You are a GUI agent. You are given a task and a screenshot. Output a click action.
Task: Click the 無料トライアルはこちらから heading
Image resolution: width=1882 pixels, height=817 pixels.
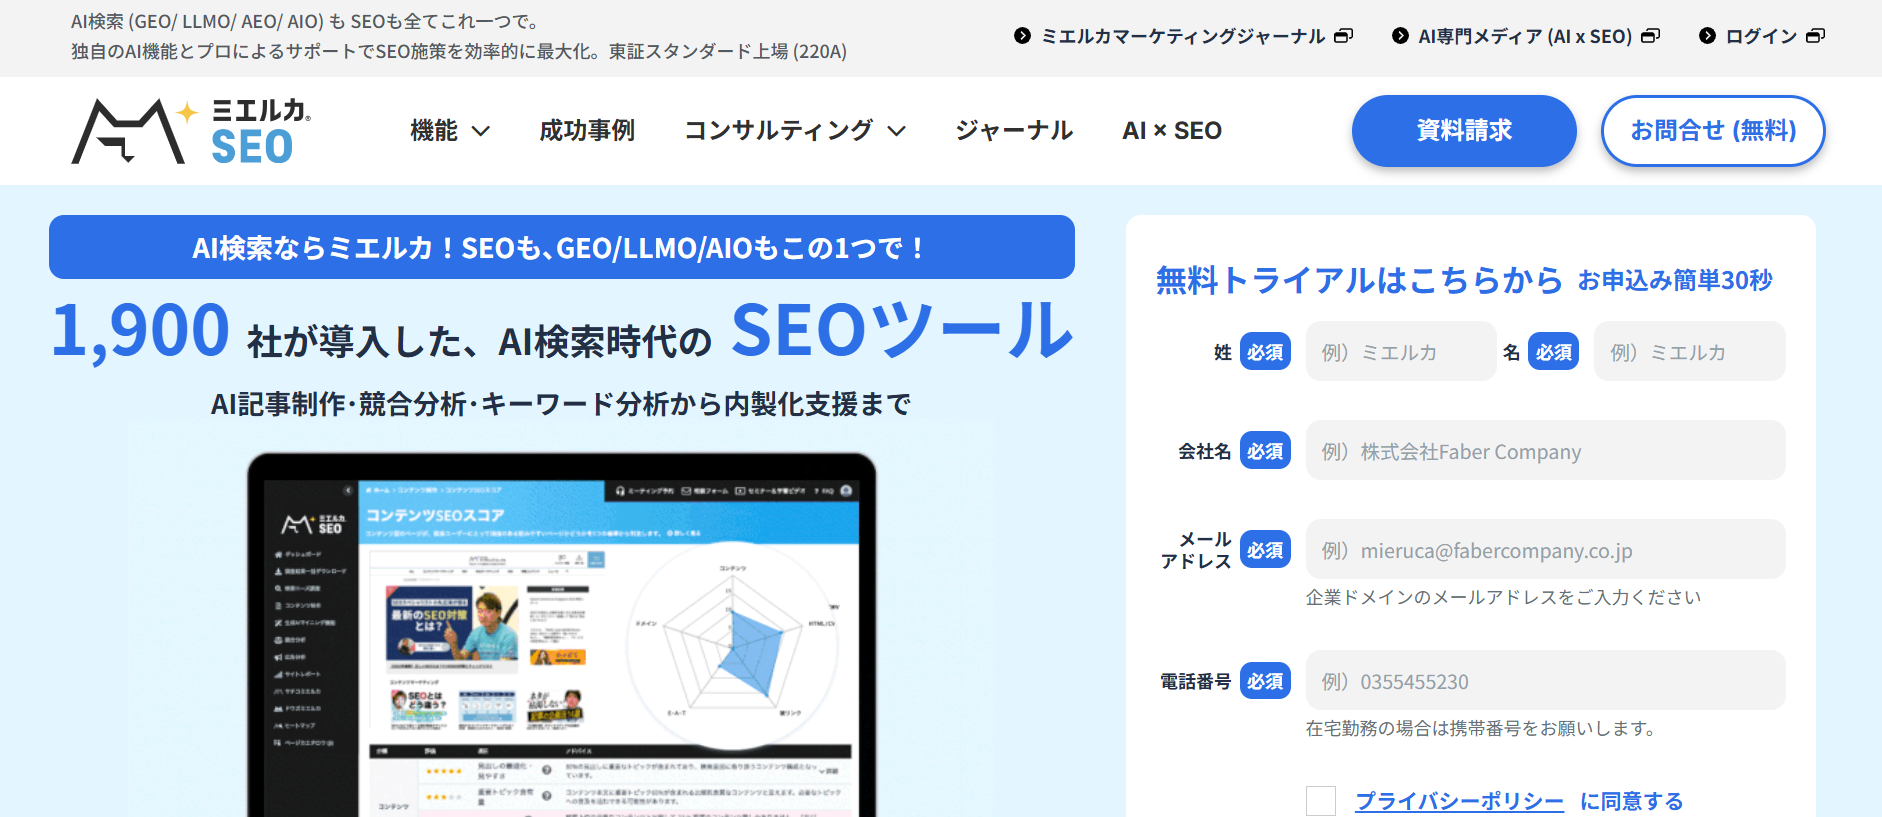[x=1359, y=280]
